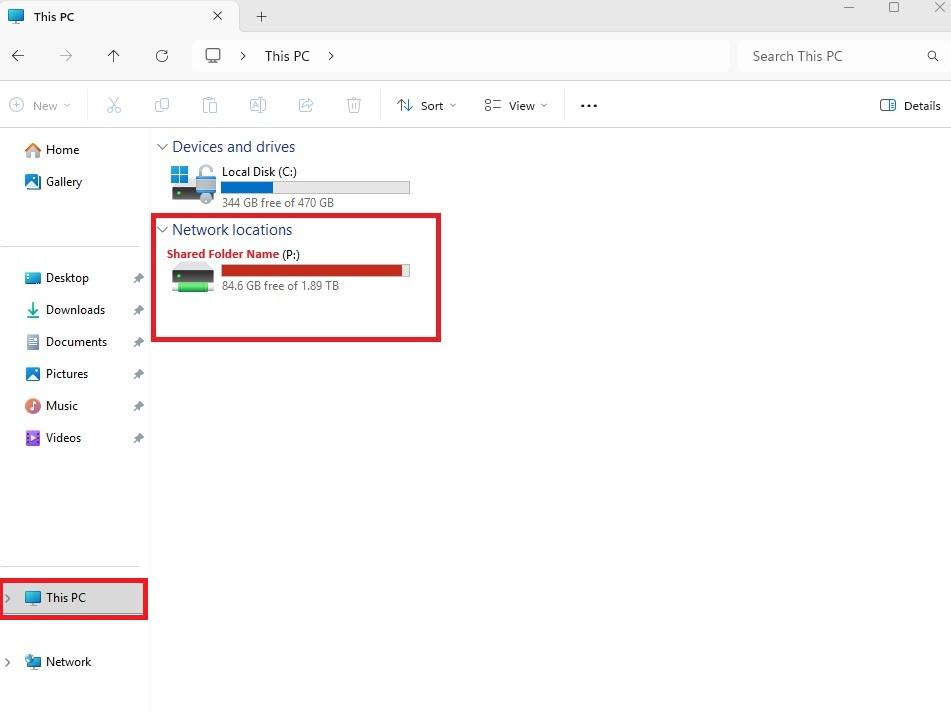Screen dimensions: 951x712
Task: Collapse the Network locations section
Action: pos(163,229)
